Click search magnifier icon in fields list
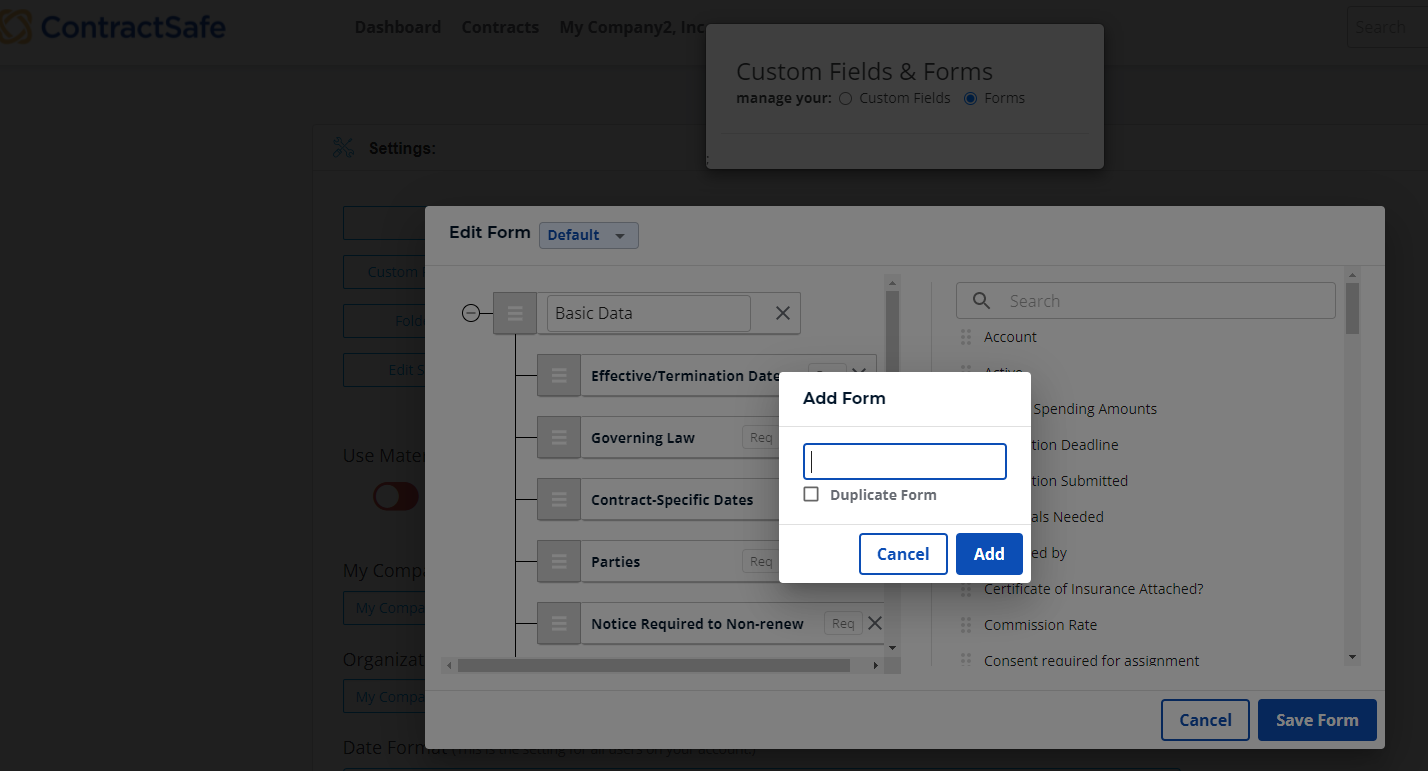The image size is (1428, 771). pyautogui.click(x=982, y=300)
